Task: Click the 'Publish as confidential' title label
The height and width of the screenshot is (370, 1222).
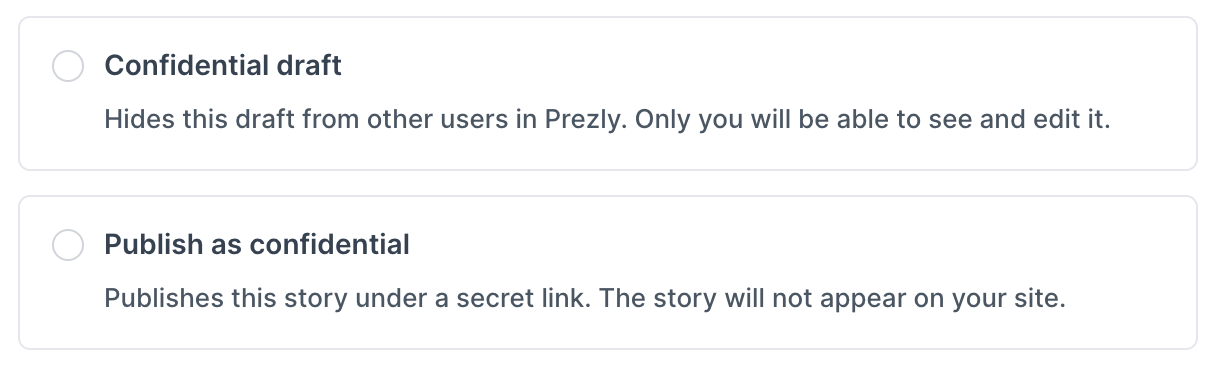Action: (257, 245)
